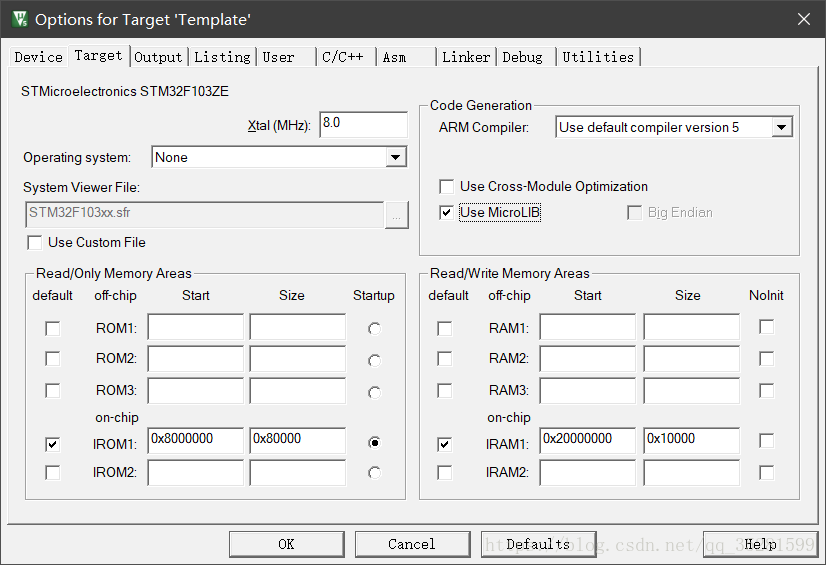Select the Target tab
Screen dimensions: 826x565
pos(99,55)
